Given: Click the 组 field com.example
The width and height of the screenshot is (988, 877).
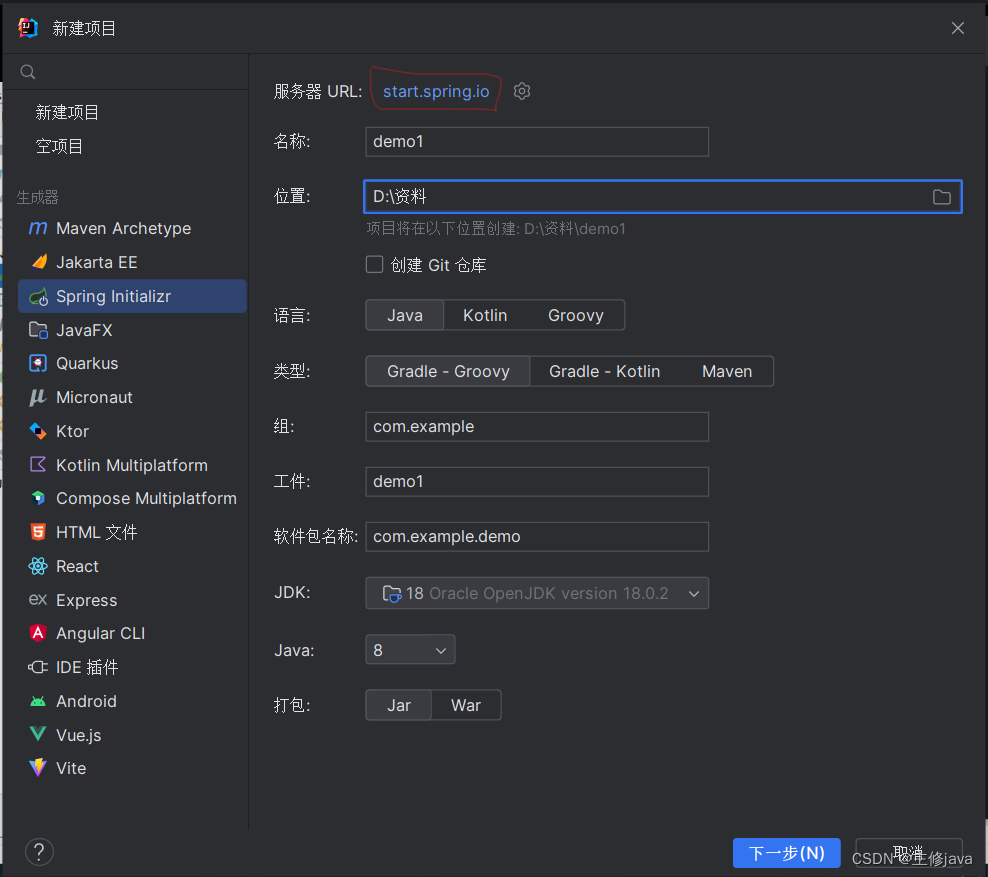Looking at the screenshot, I should click(x=537, y=427).
